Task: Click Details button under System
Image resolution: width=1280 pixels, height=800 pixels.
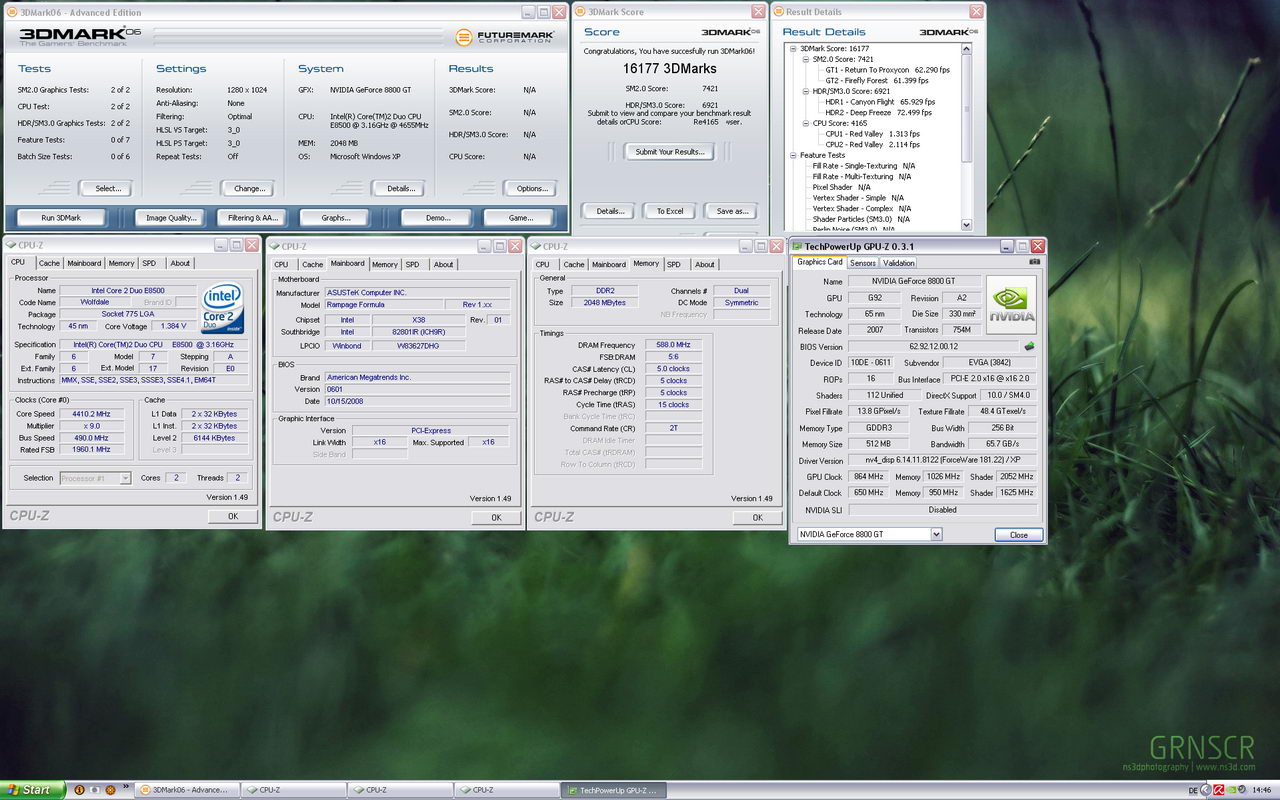Action: (400, 188)
